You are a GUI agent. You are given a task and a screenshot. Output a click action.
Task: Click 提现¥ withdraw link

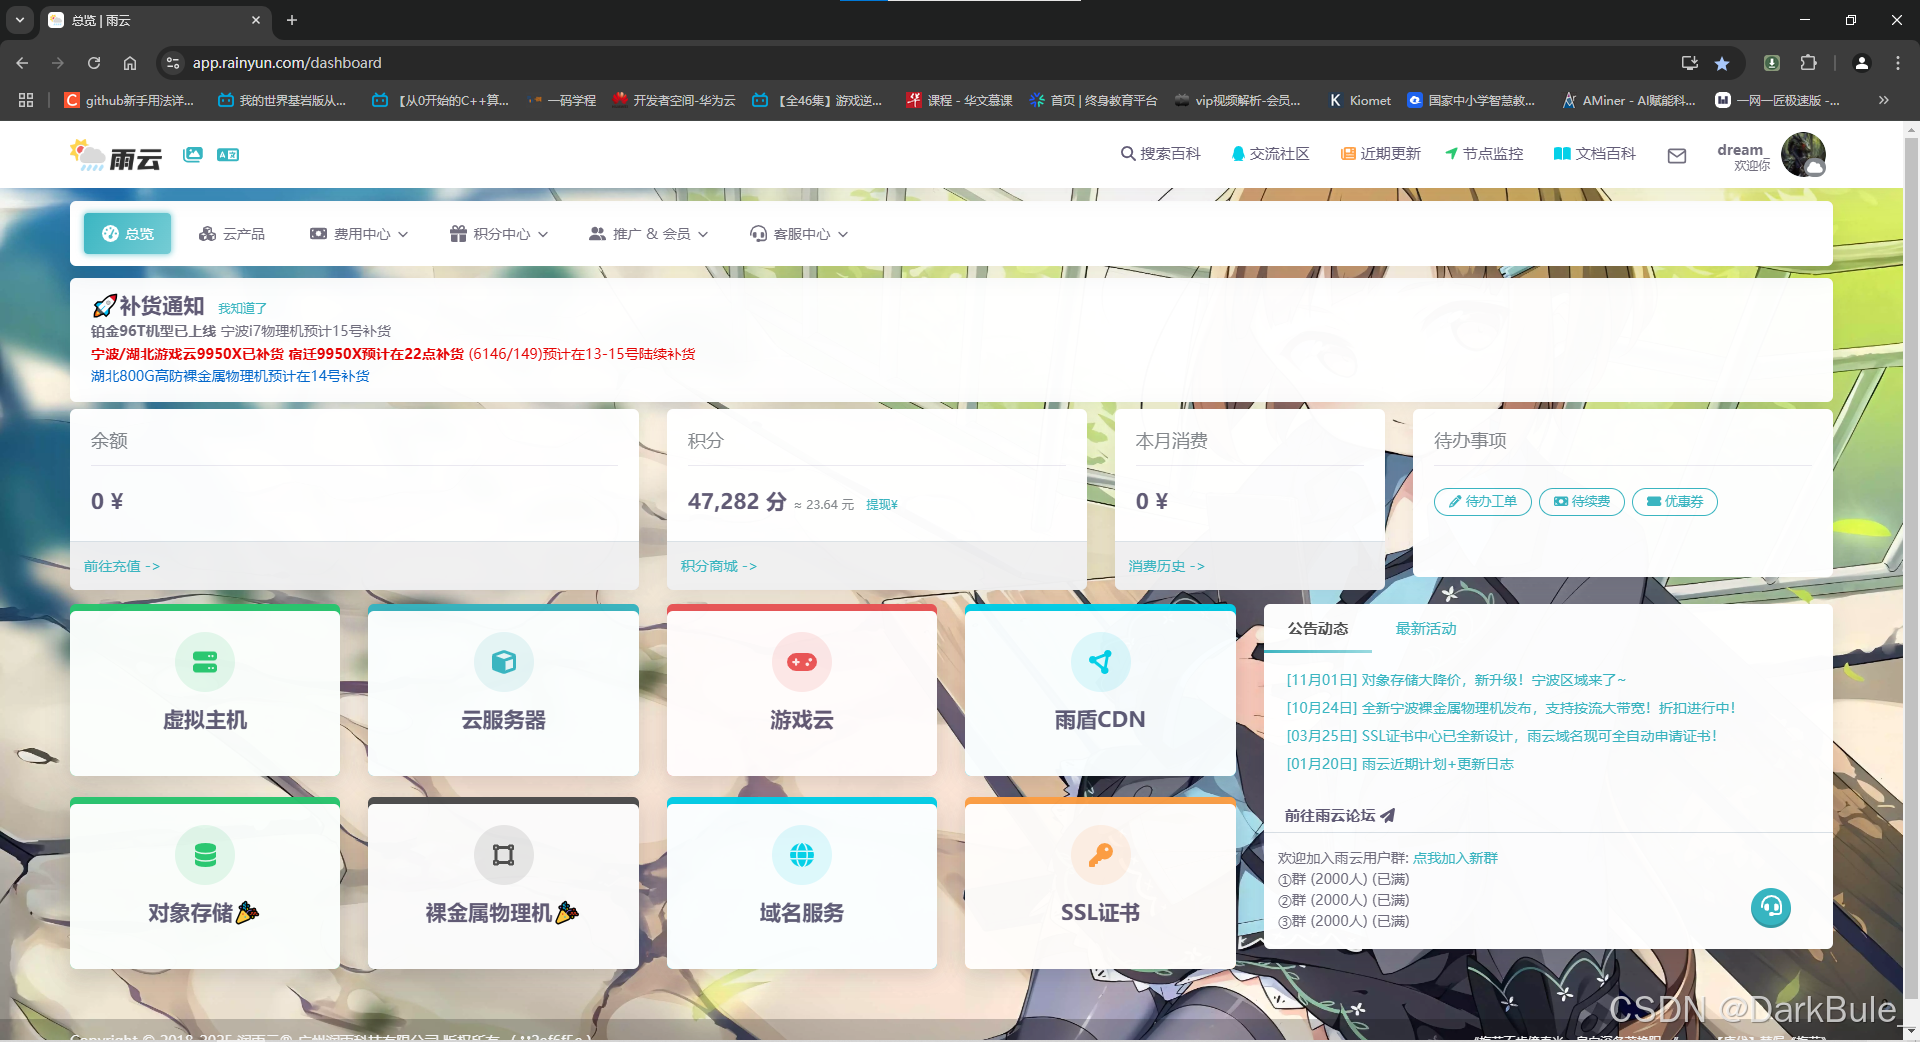pos(882,504)
